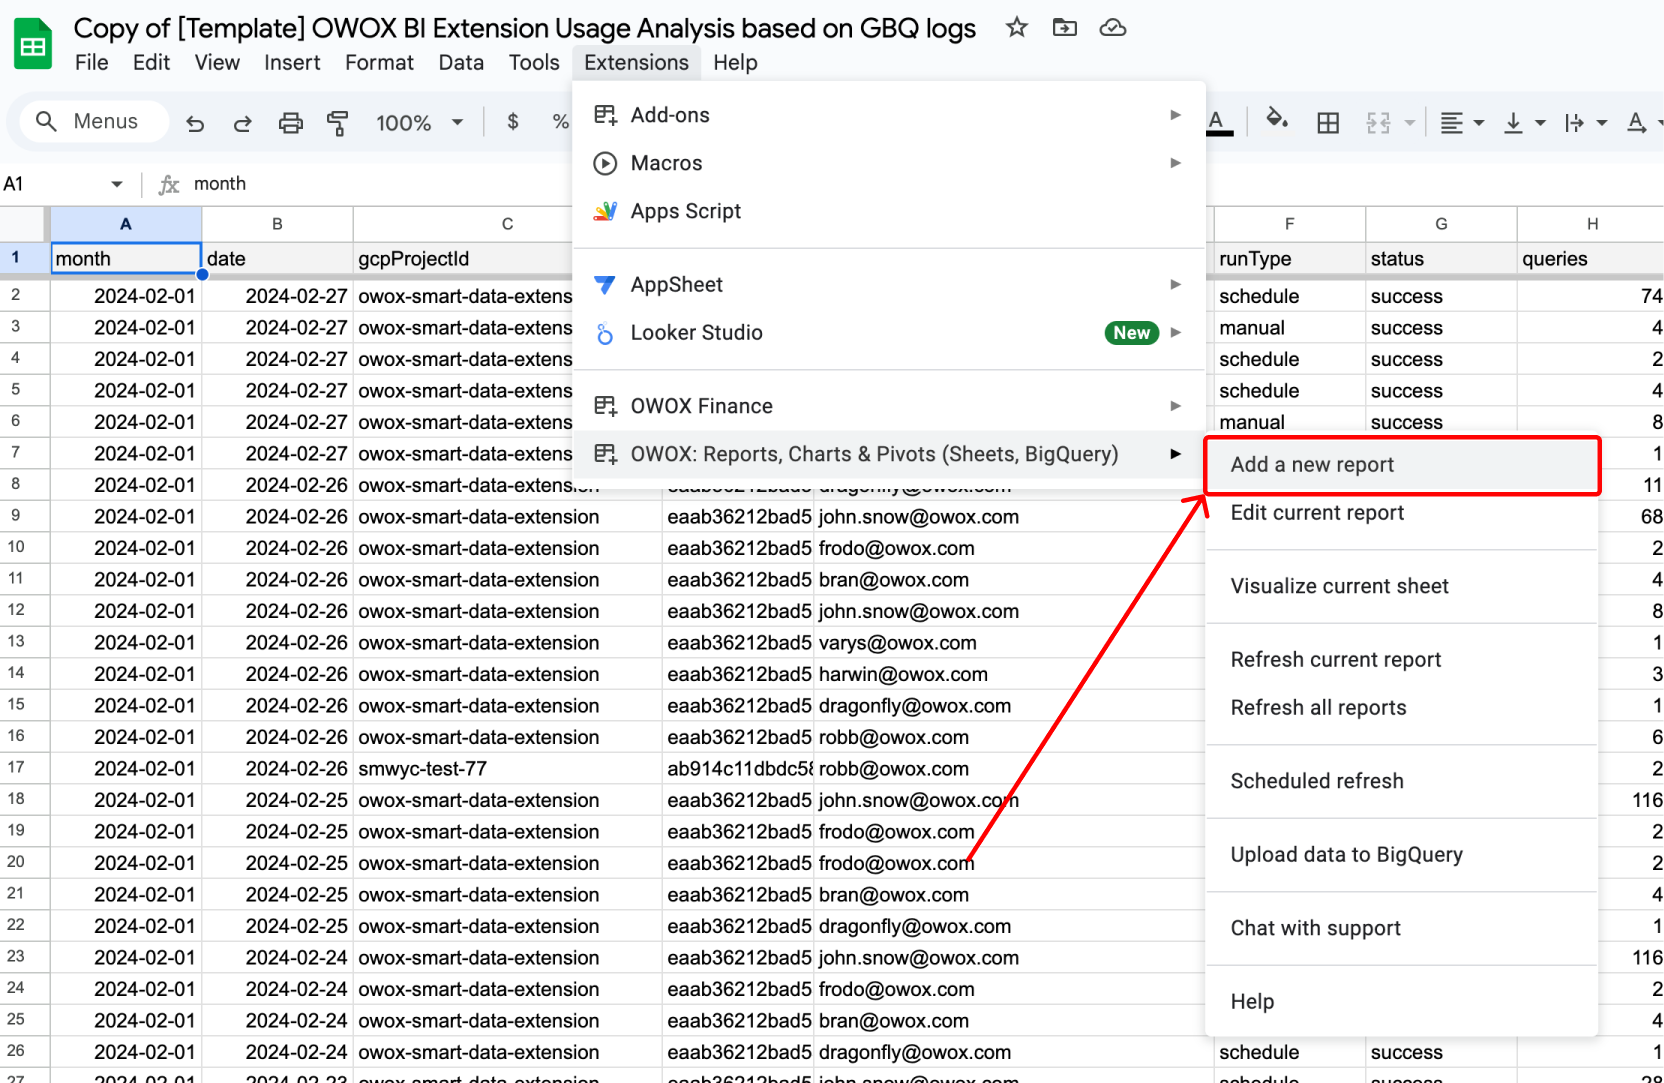Click cell containing smwyc-test-77
The width and height of the screenshot is (1664, 1083).
pyautogui.click(x=507, y=769)
